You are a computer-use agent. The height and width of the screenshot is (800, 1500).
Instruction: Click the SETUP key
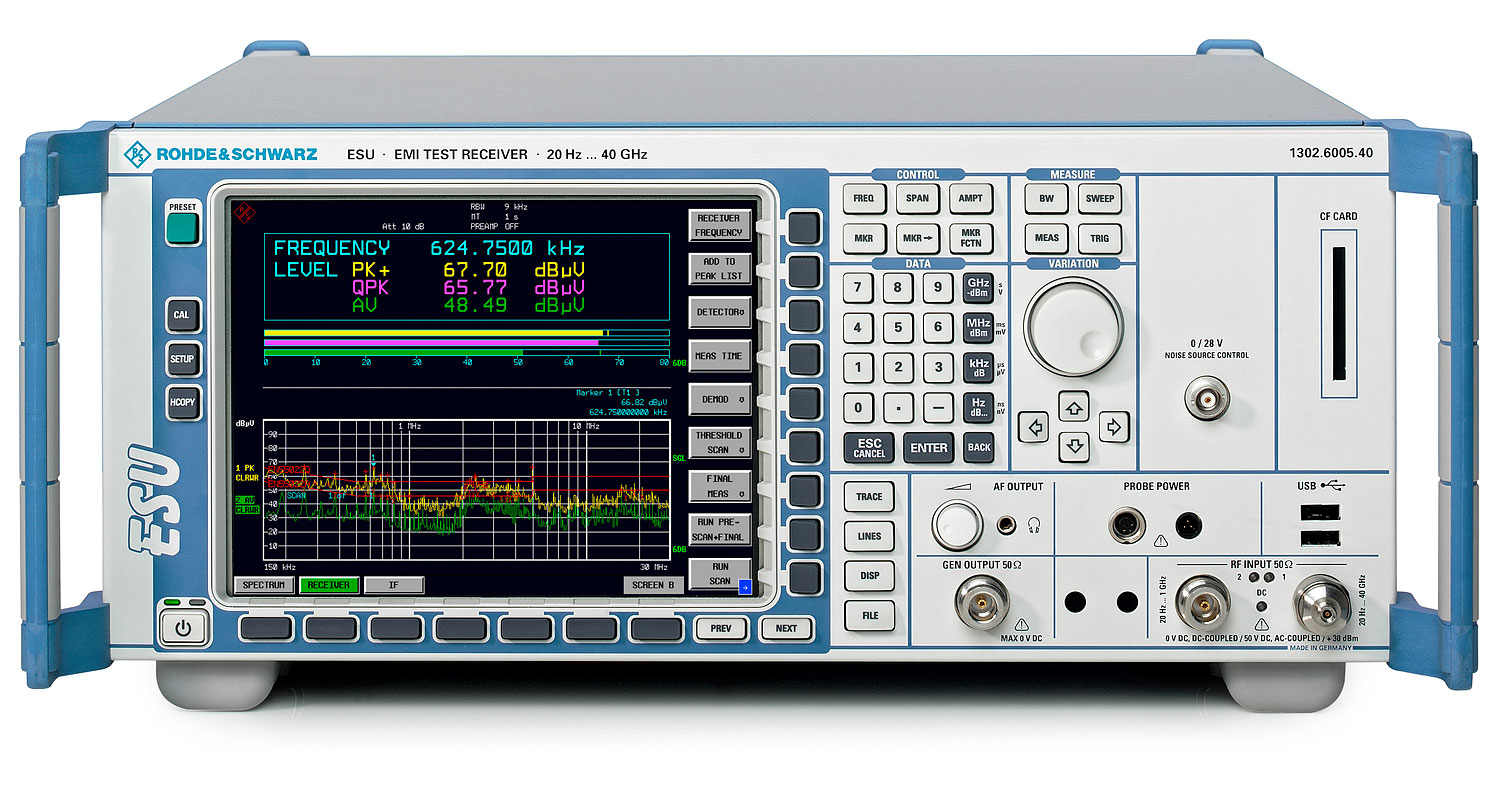click(182, 358)
